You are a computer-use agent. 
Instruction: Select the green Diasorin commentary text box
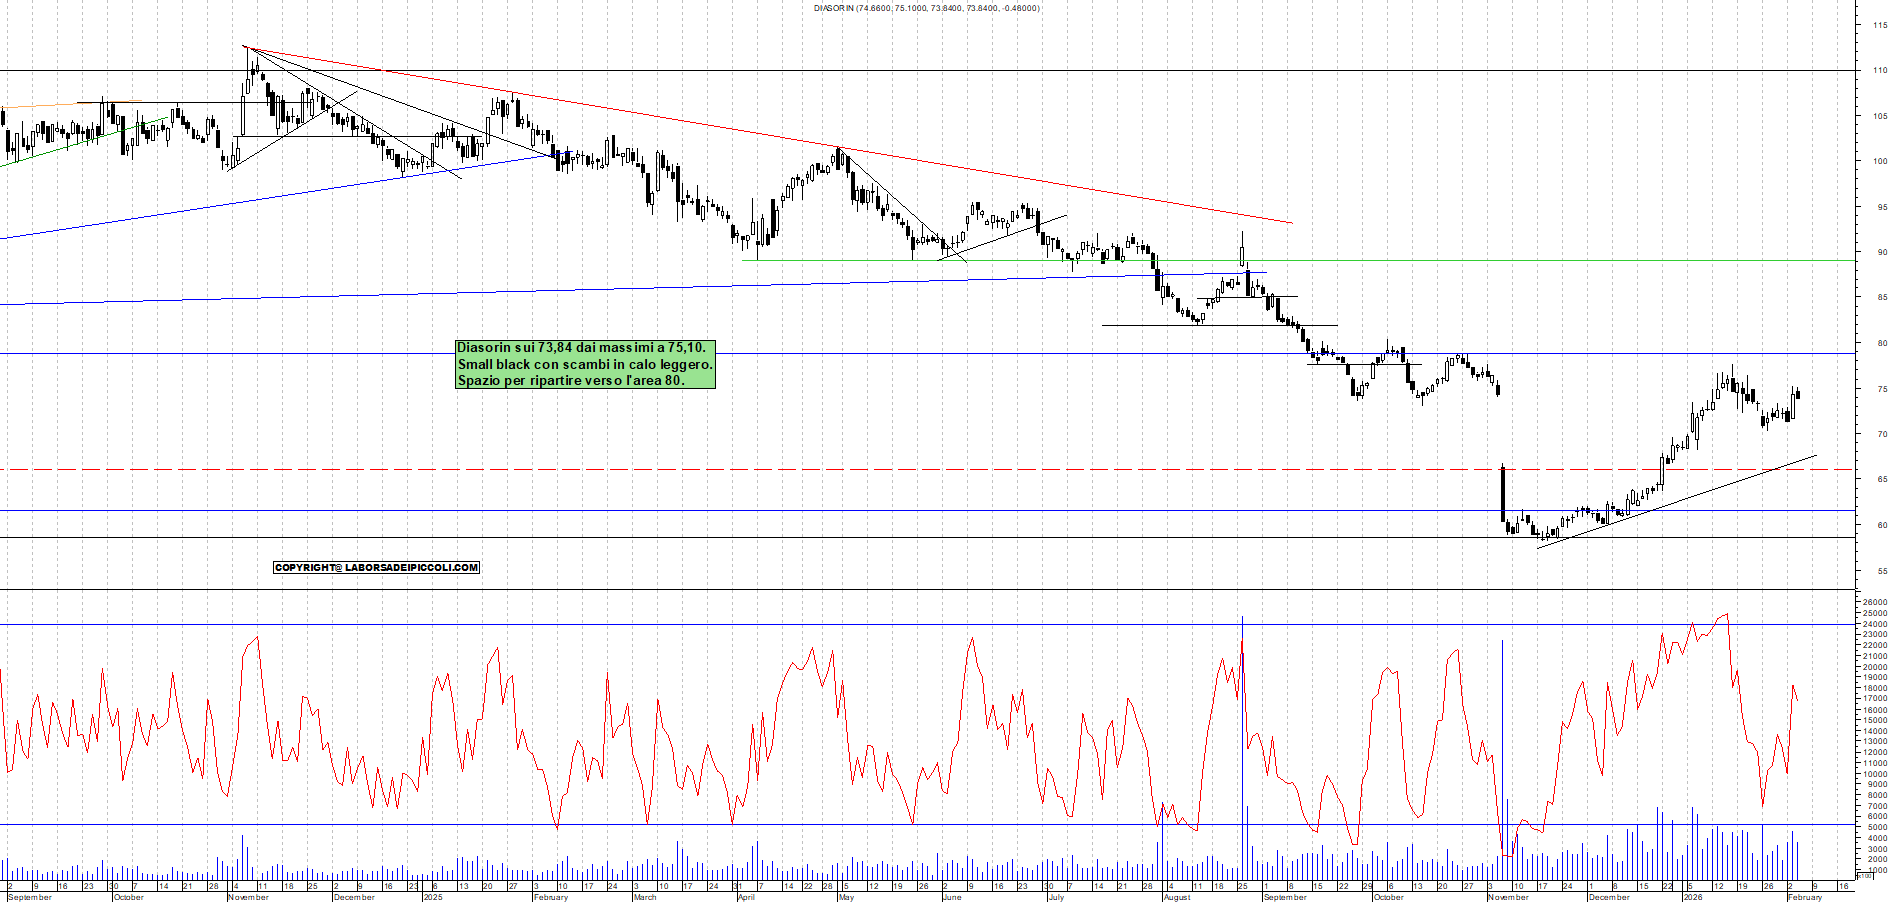coord(585,364)
